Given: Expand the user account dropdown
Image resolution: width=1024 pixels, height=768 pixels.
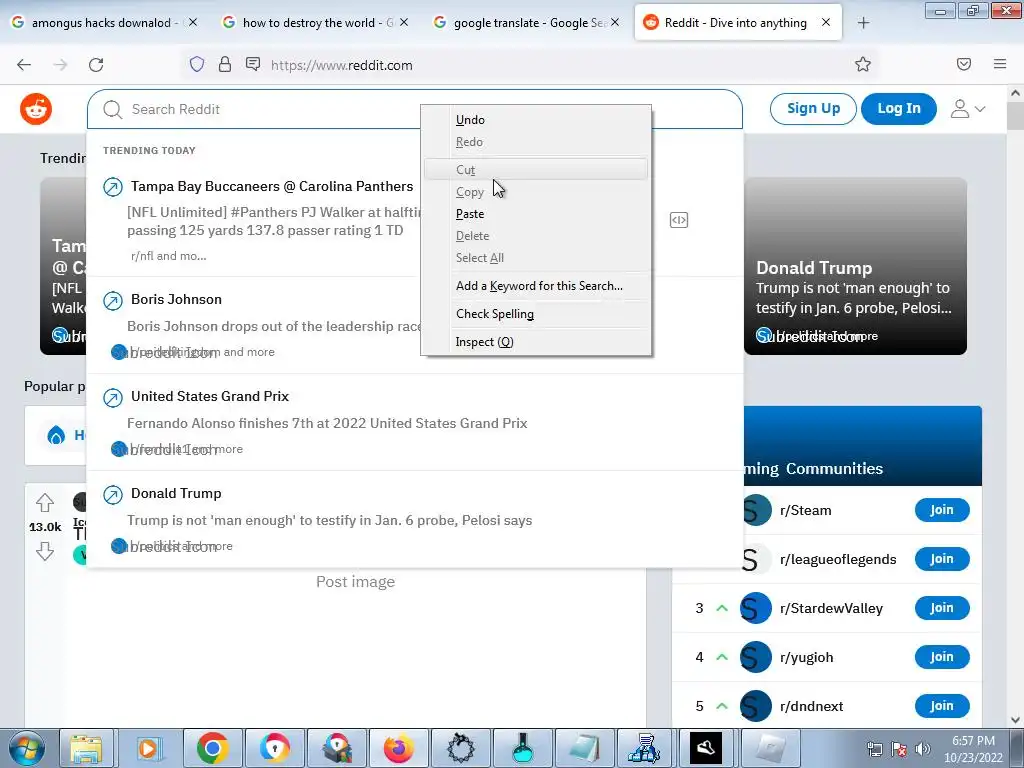Looking at the screenshot, I should pyautogui.click(x=967, y=108).
